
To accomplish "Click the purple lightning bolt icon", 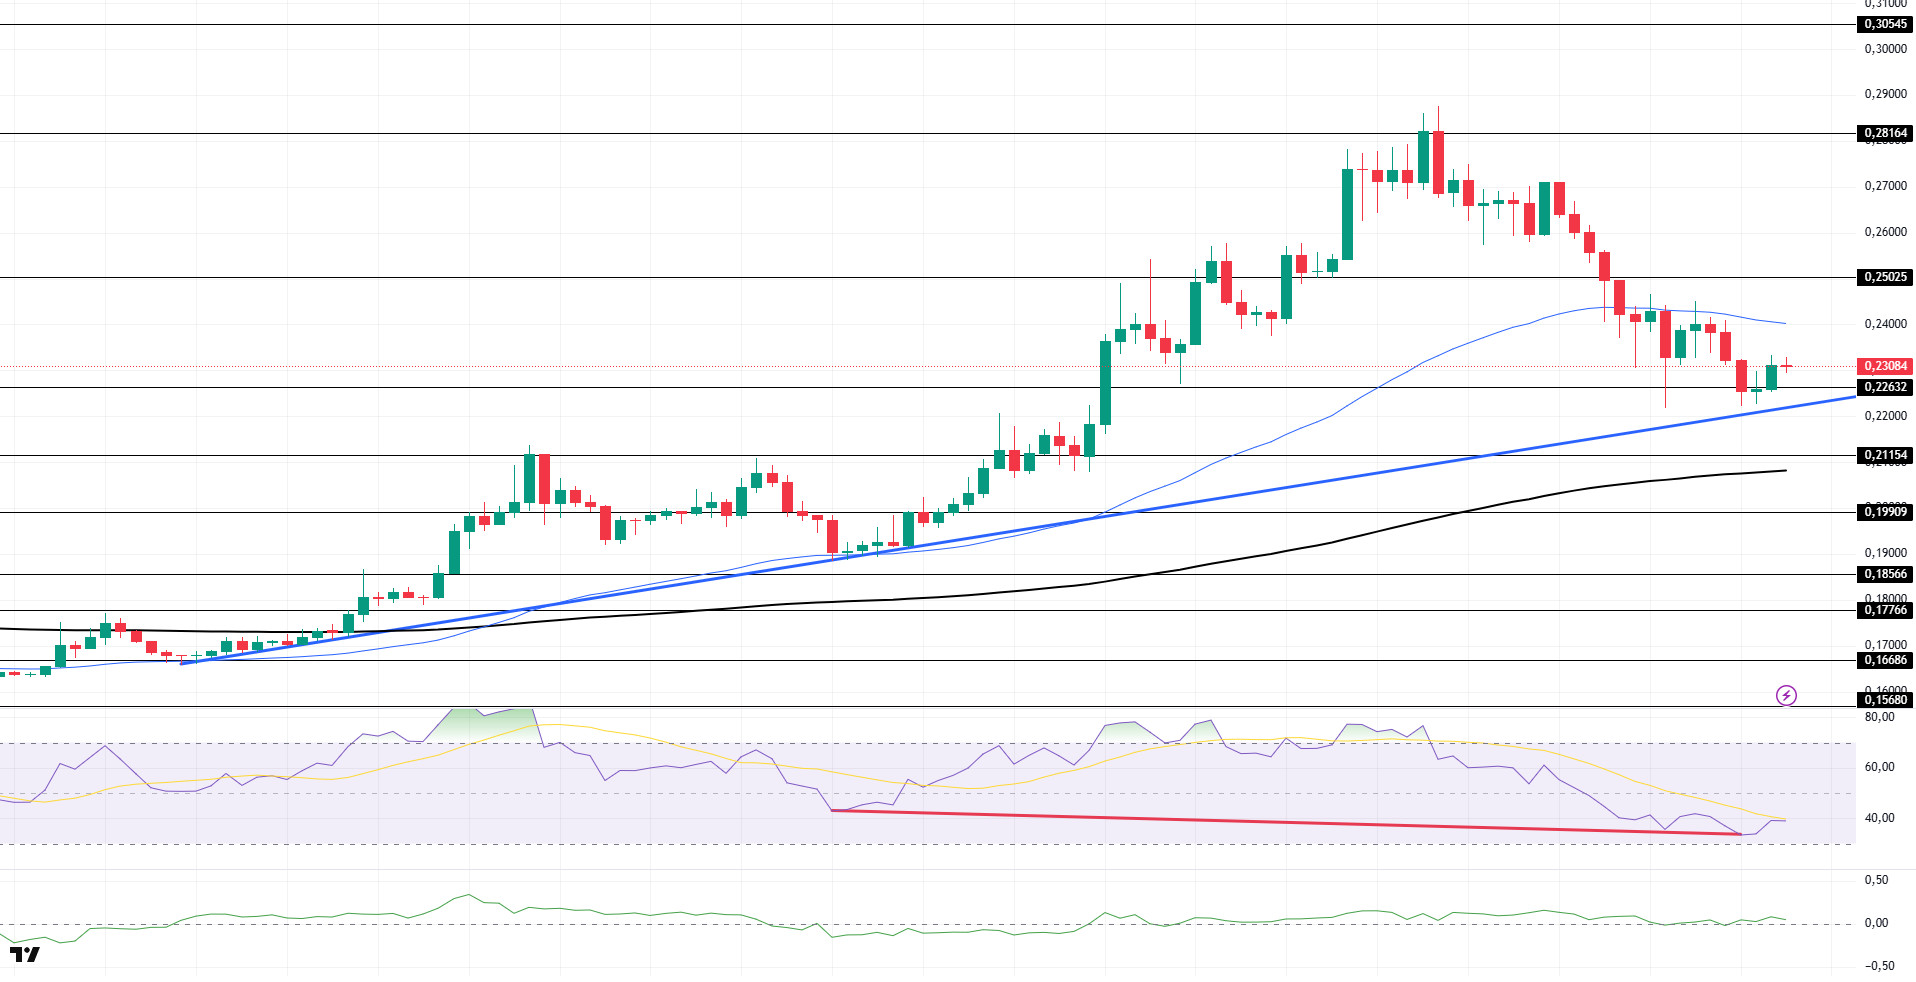I will tap(1786, 695).
